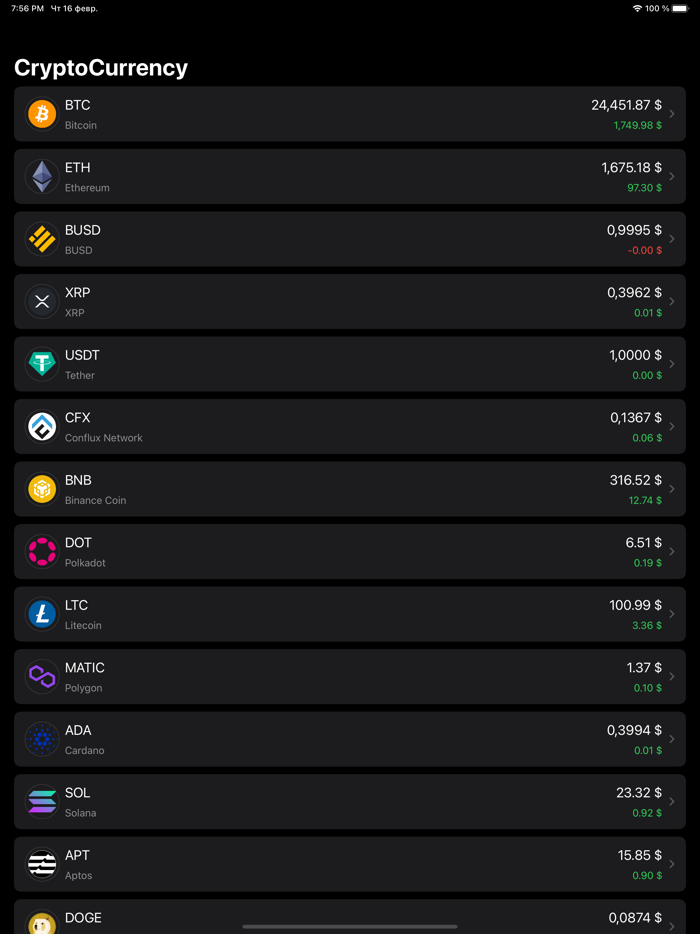This screenshot has height=934, width=700.
Task: Open details via the ETH chevron arrow
Action: (672, 176)
